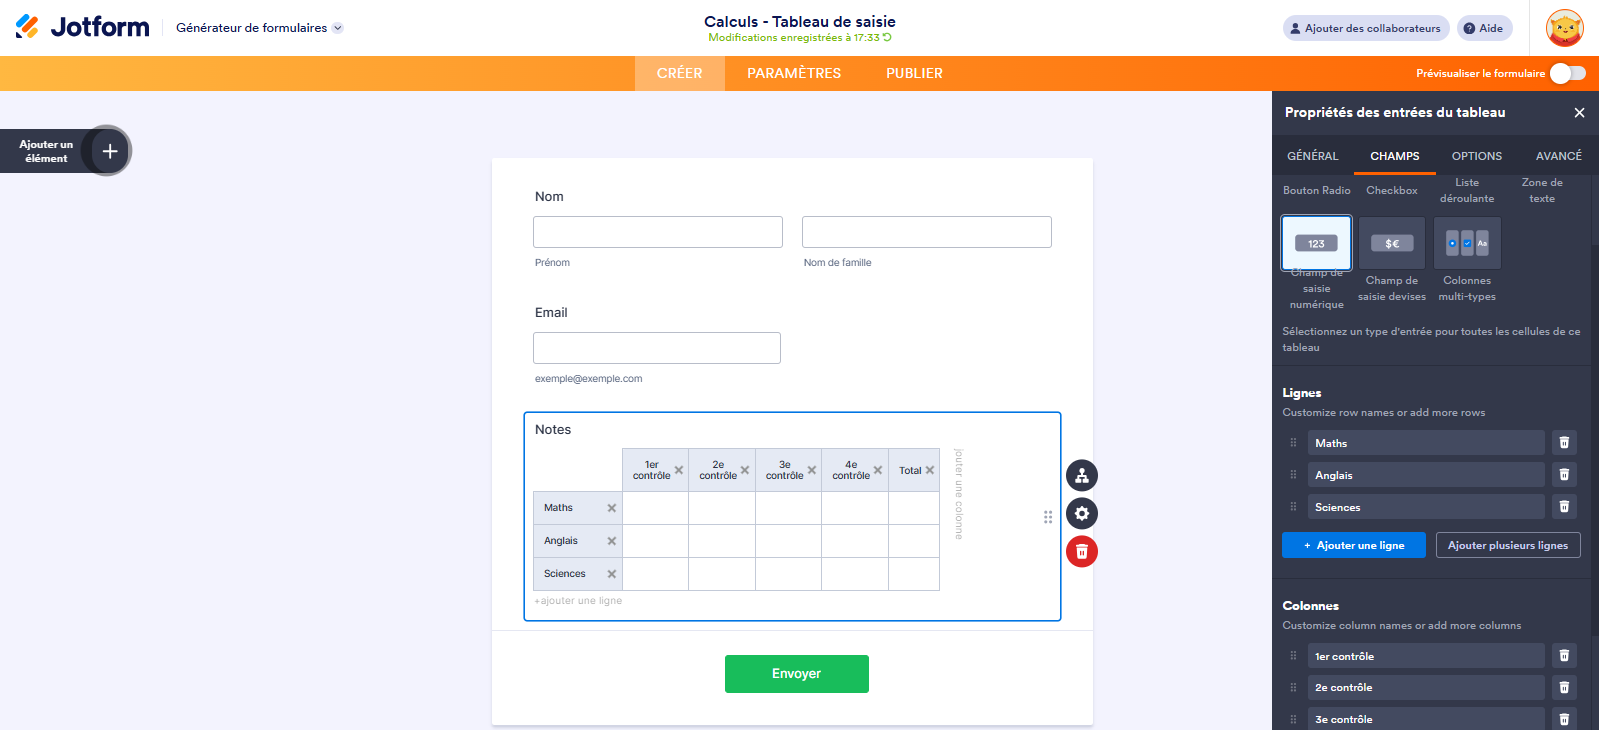Select the Champ de saisie numérique type
1599x730 pixels.
(1316, 243)
